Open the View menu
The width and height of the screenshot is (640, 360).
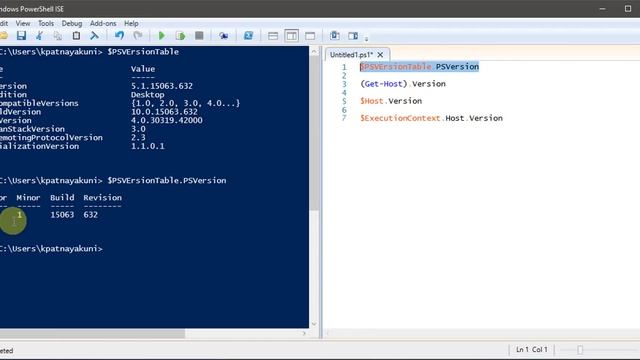click(x=23, y=23)
